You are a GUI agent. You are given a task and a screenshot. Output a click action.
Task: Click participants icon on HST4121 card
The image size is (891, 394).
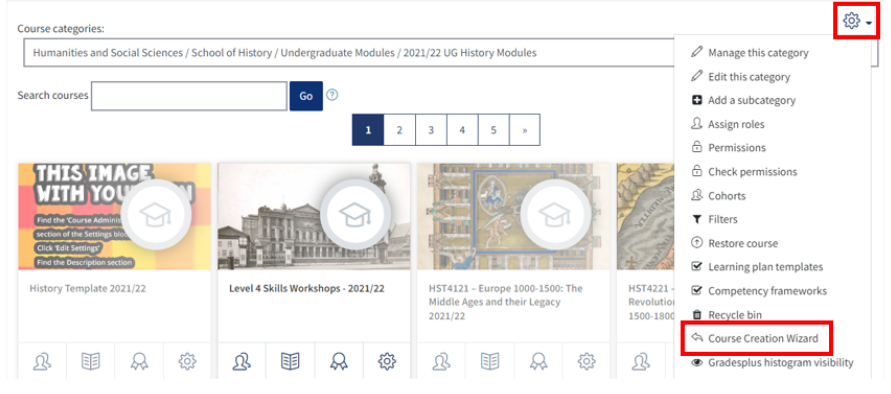coord(442,361)
